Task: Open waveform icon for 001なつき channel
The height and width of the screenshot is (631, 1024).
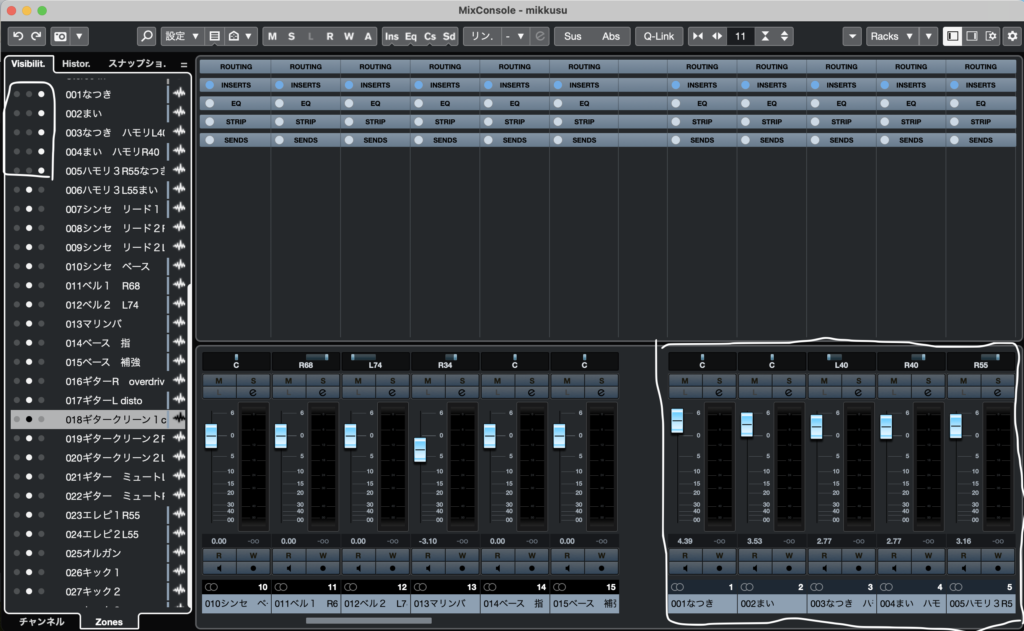Action: coord(180,94)
